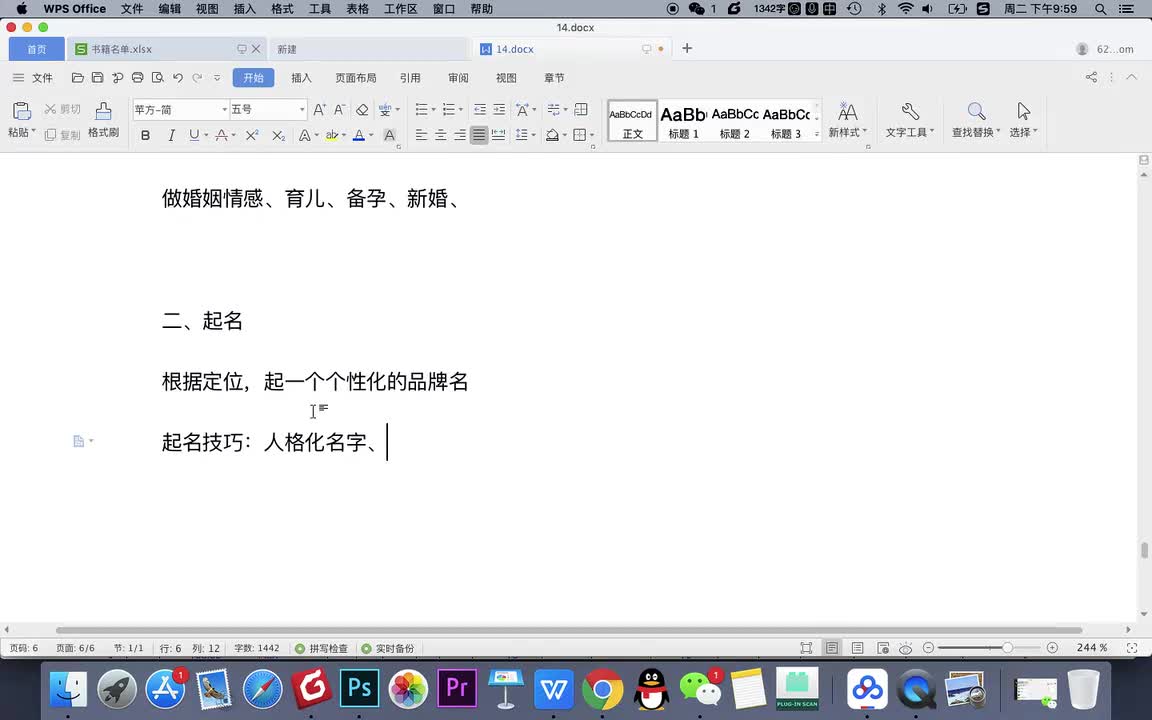Save the document with the disk icon

point(97,78)
